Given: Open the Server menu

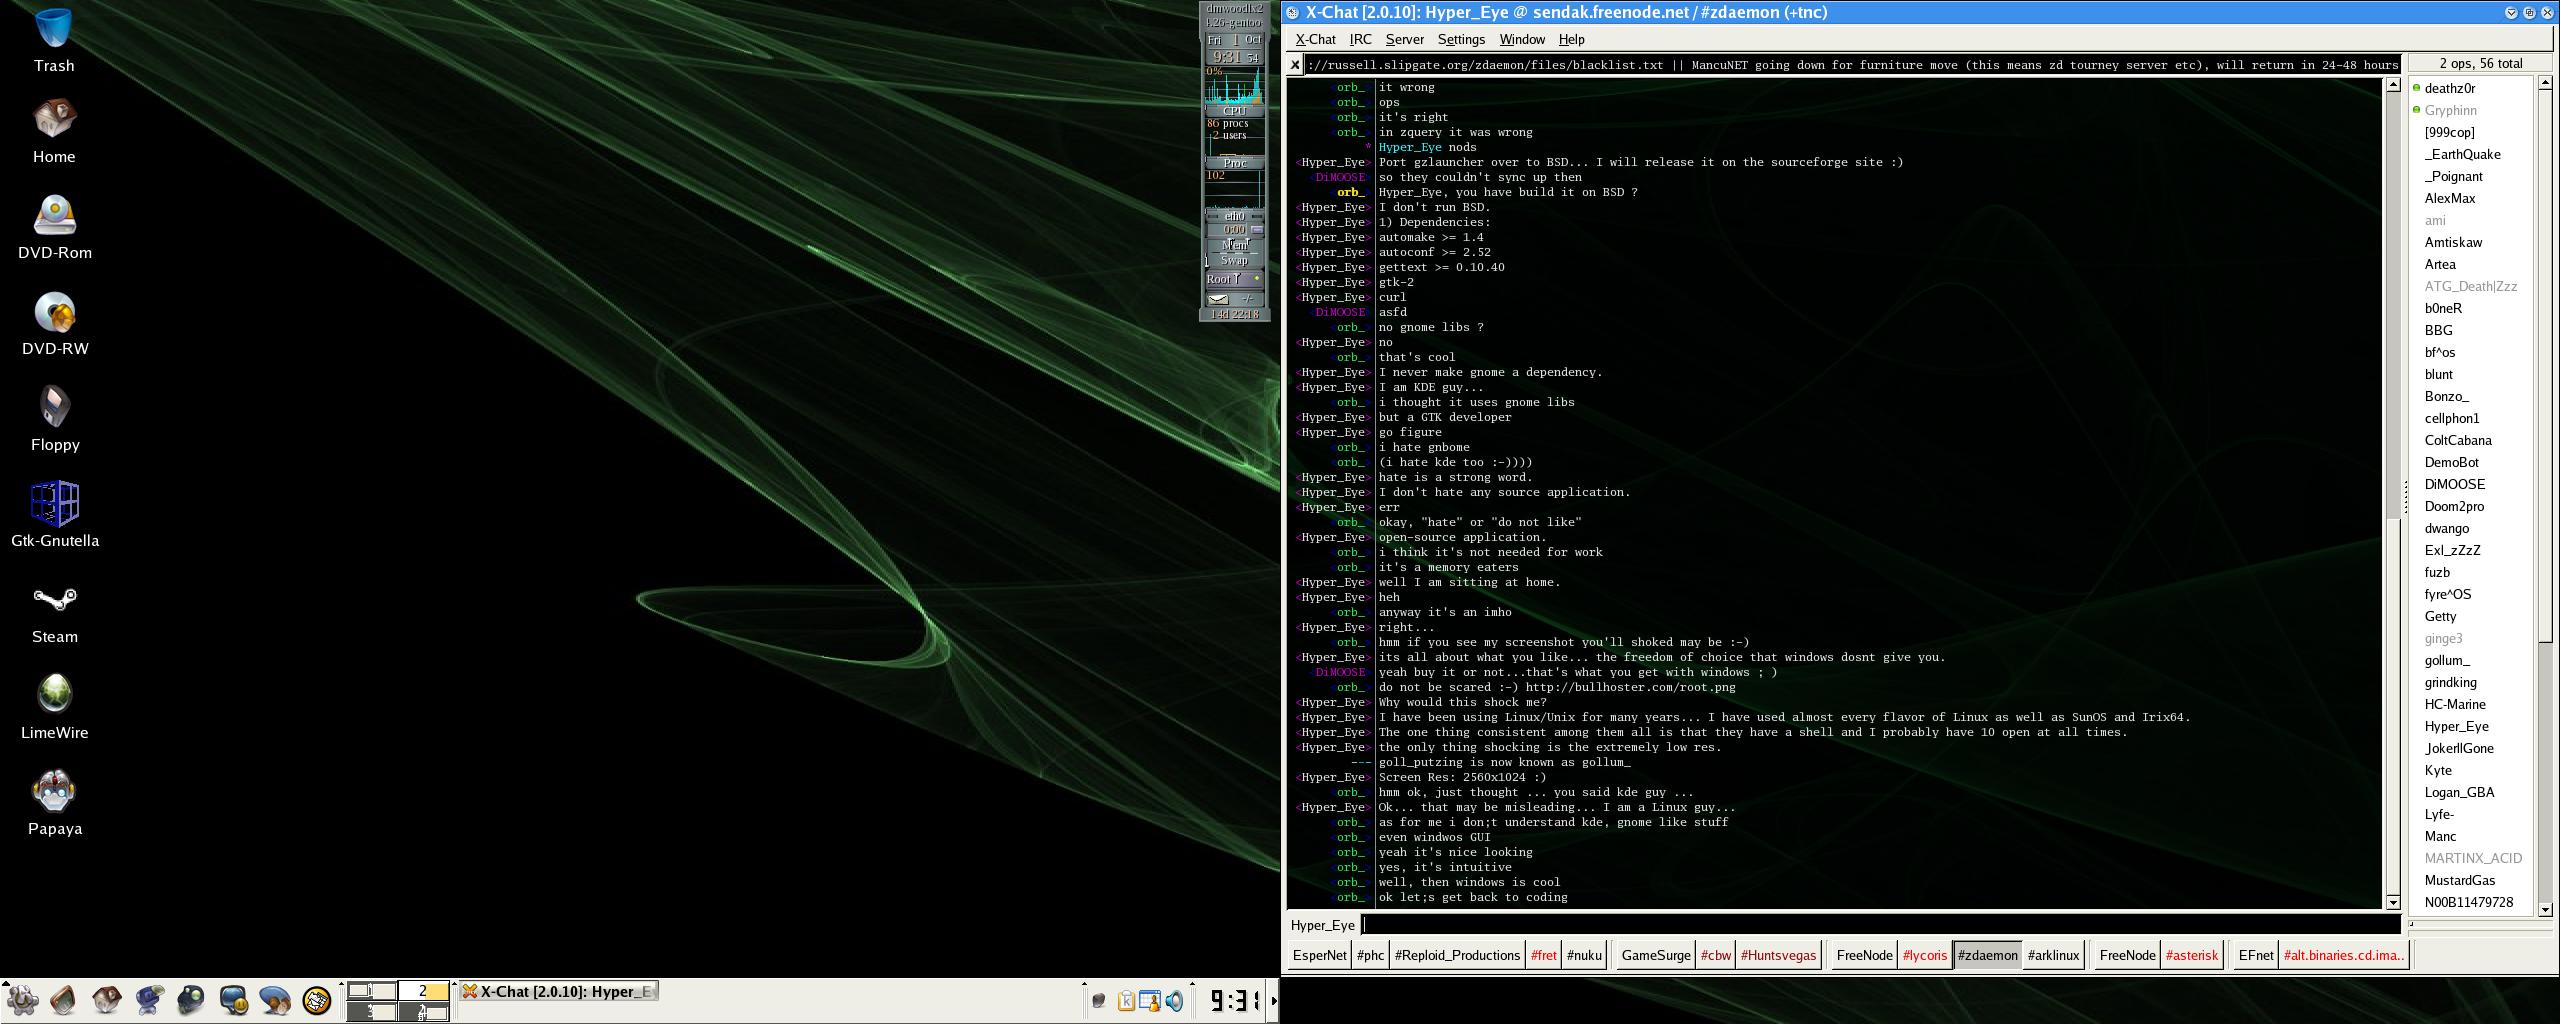Looking at the screenshot, I should coord(1404,40).
